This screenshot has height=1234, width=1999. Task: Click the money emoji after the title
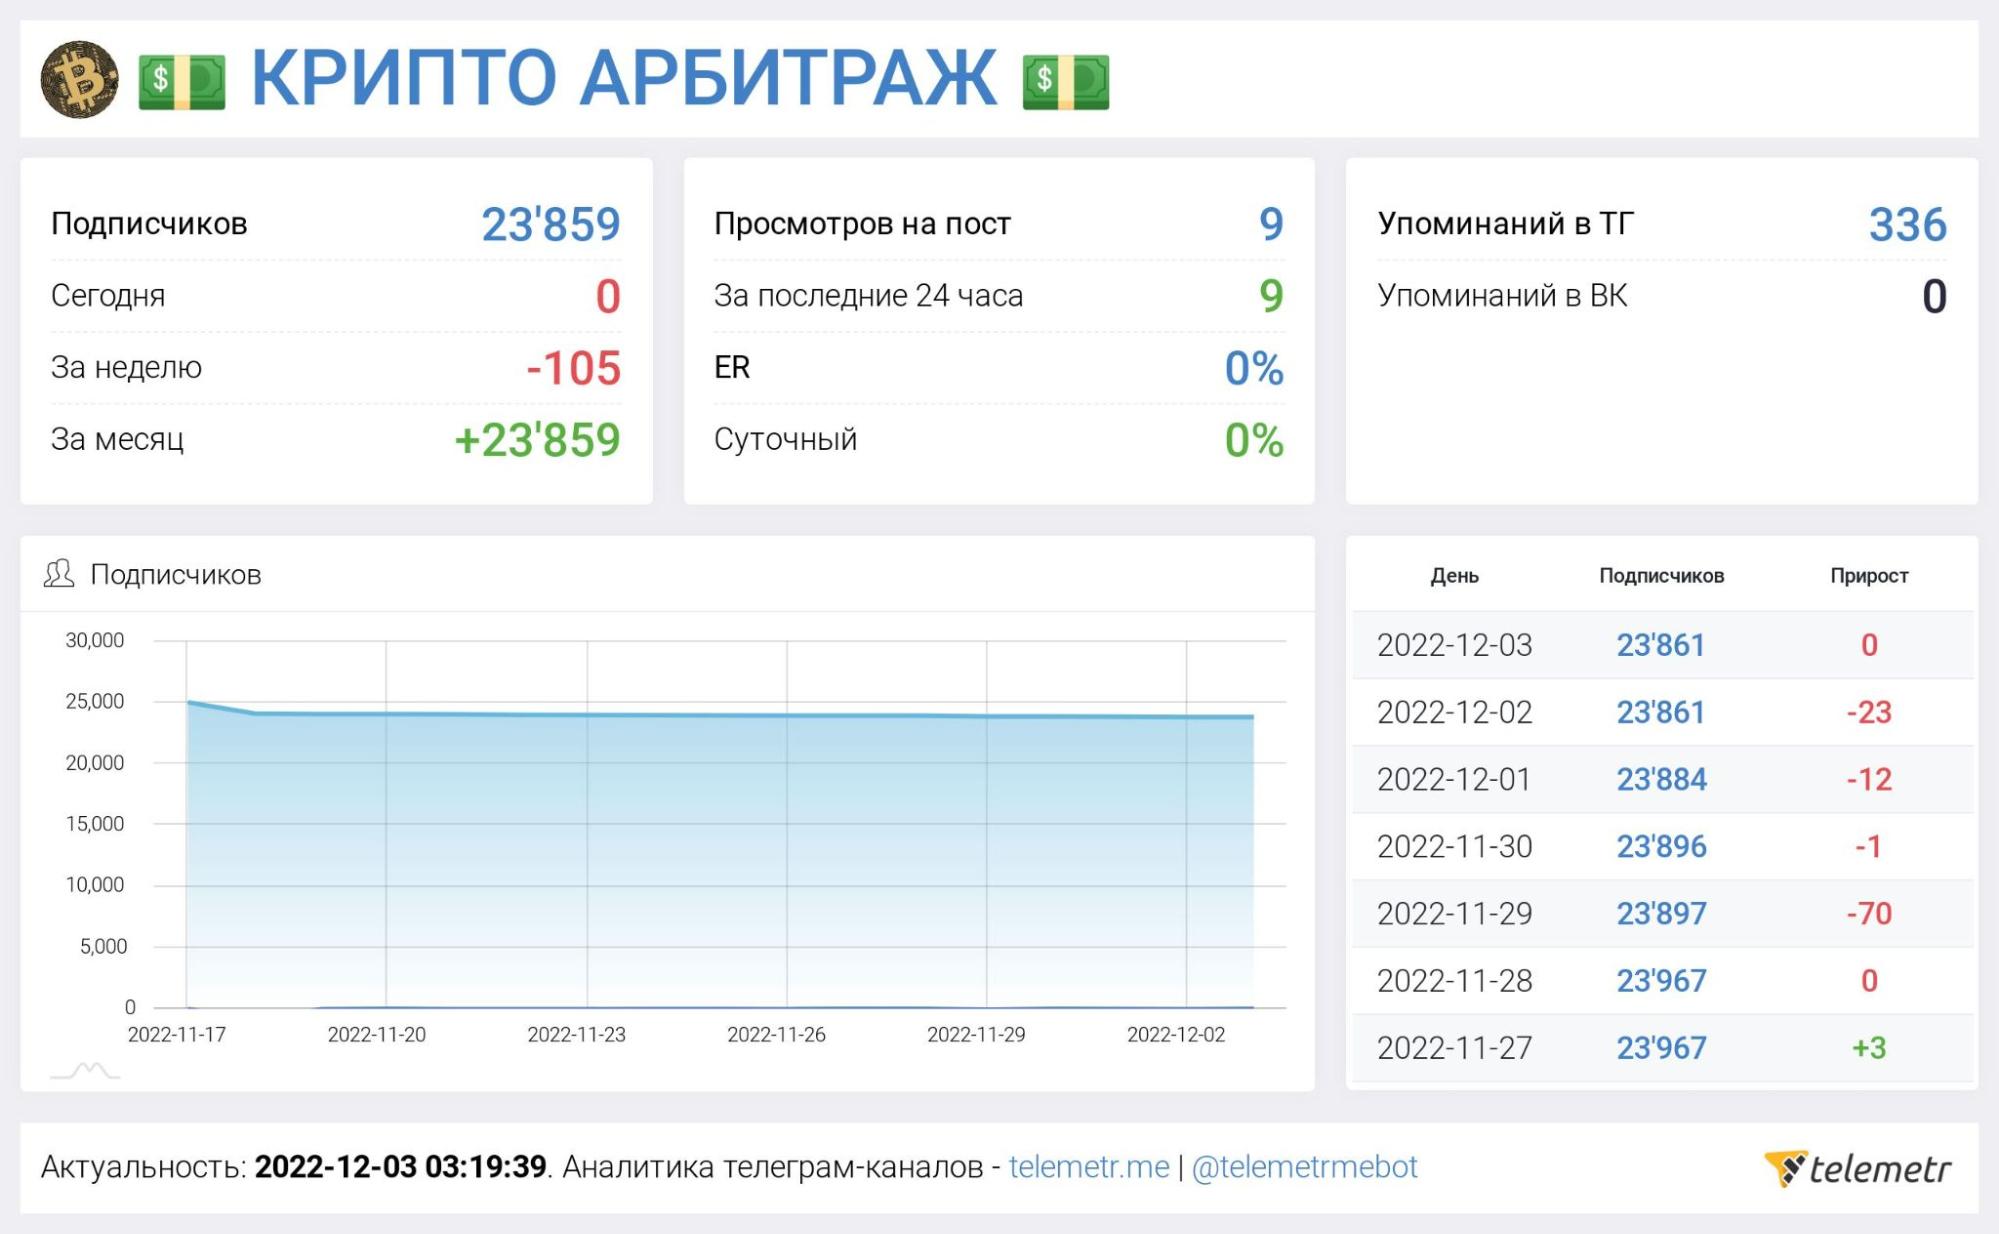(1066, 81)
